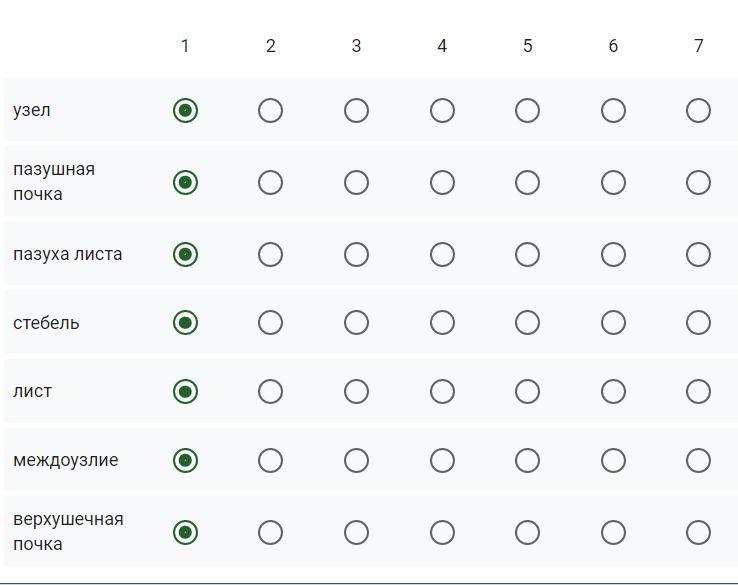The image size is (738, 585).
Task: Click the column header 4
Action: pyautogui.click(x=442, y=46)
